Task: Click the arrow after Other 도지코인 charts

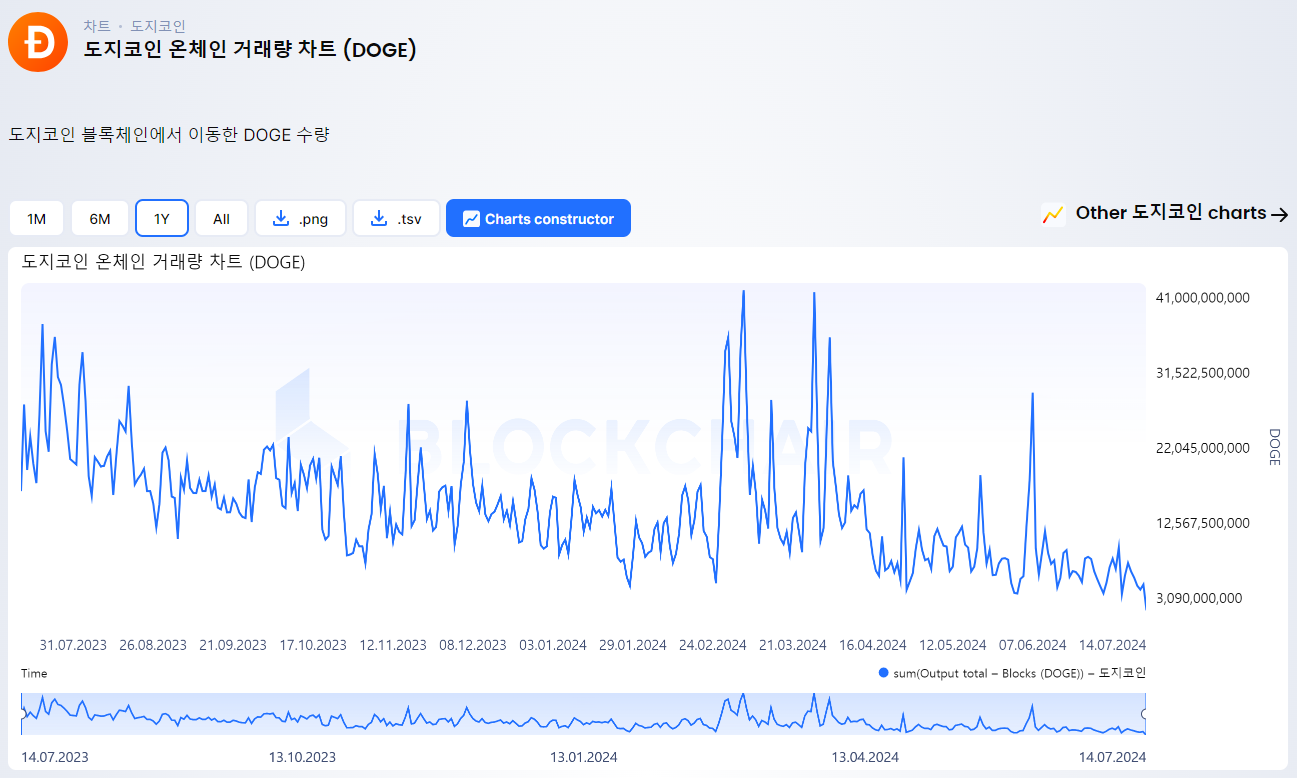Action: pyautogui.click(x=1279, y=214)
